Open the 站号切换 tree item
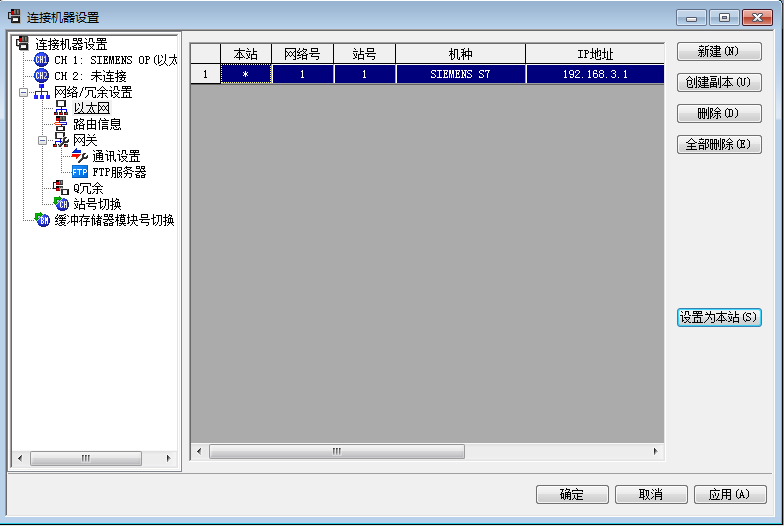 (x=97, y=204)
